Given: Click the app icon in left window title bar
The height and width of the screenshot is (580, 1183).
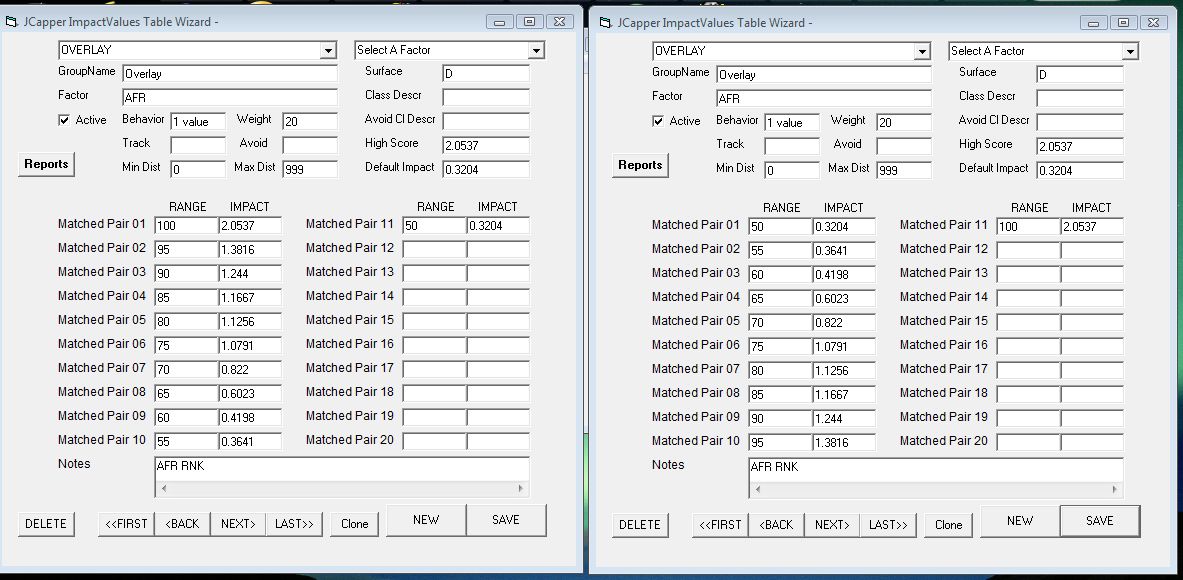Looking at the screenshot, I should [x=11, y=22].
